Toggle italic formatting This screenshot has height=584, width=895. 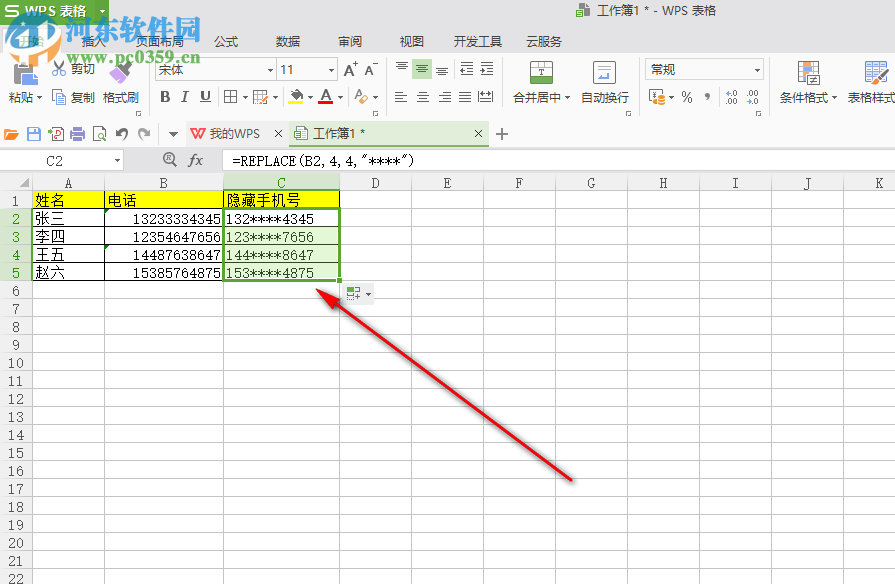click(184, 97)
